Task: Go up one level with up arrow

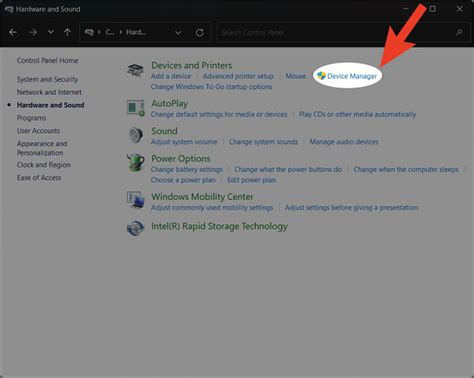Action: (67, 32)
